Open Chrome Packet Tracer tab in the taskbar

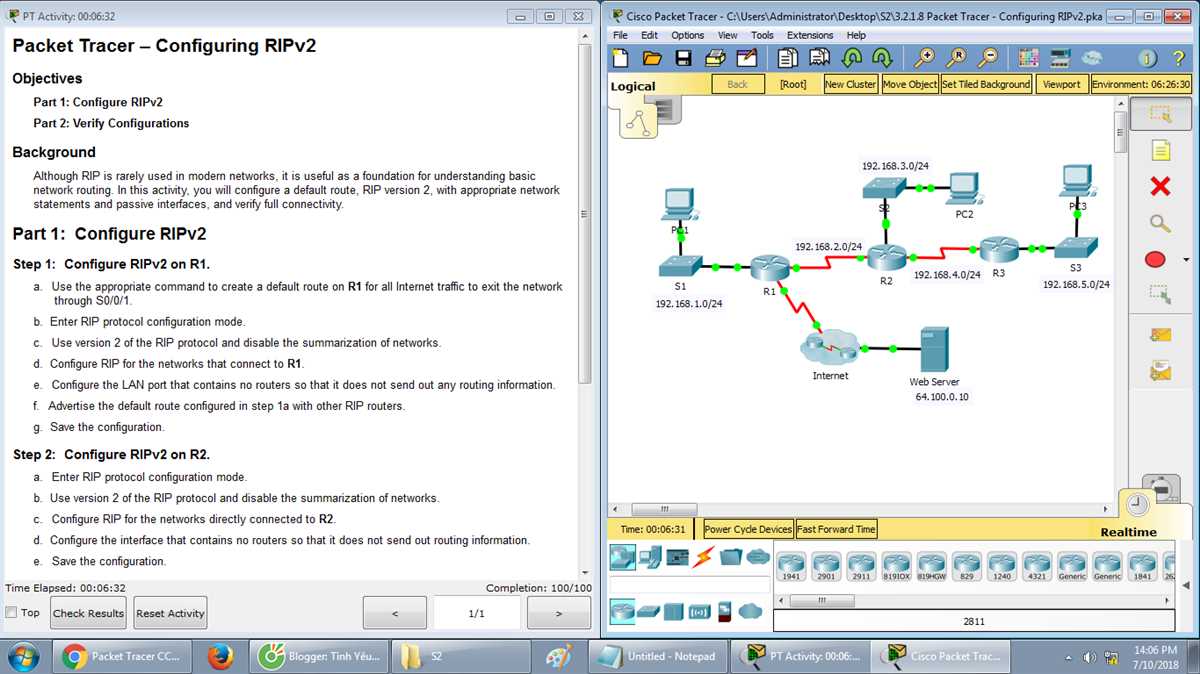point(121,656)
